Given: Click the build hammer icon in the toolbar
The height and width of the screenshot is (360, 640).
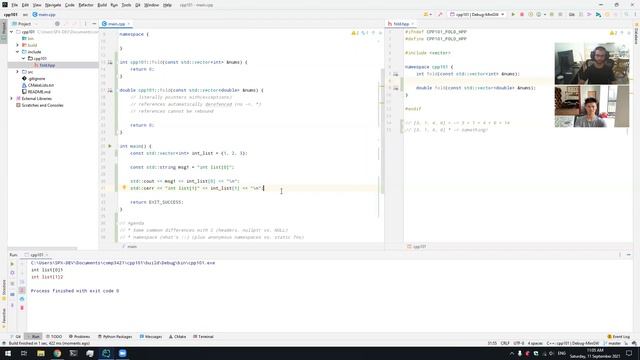Looking at the screenshot, I should tap(440, 14).
